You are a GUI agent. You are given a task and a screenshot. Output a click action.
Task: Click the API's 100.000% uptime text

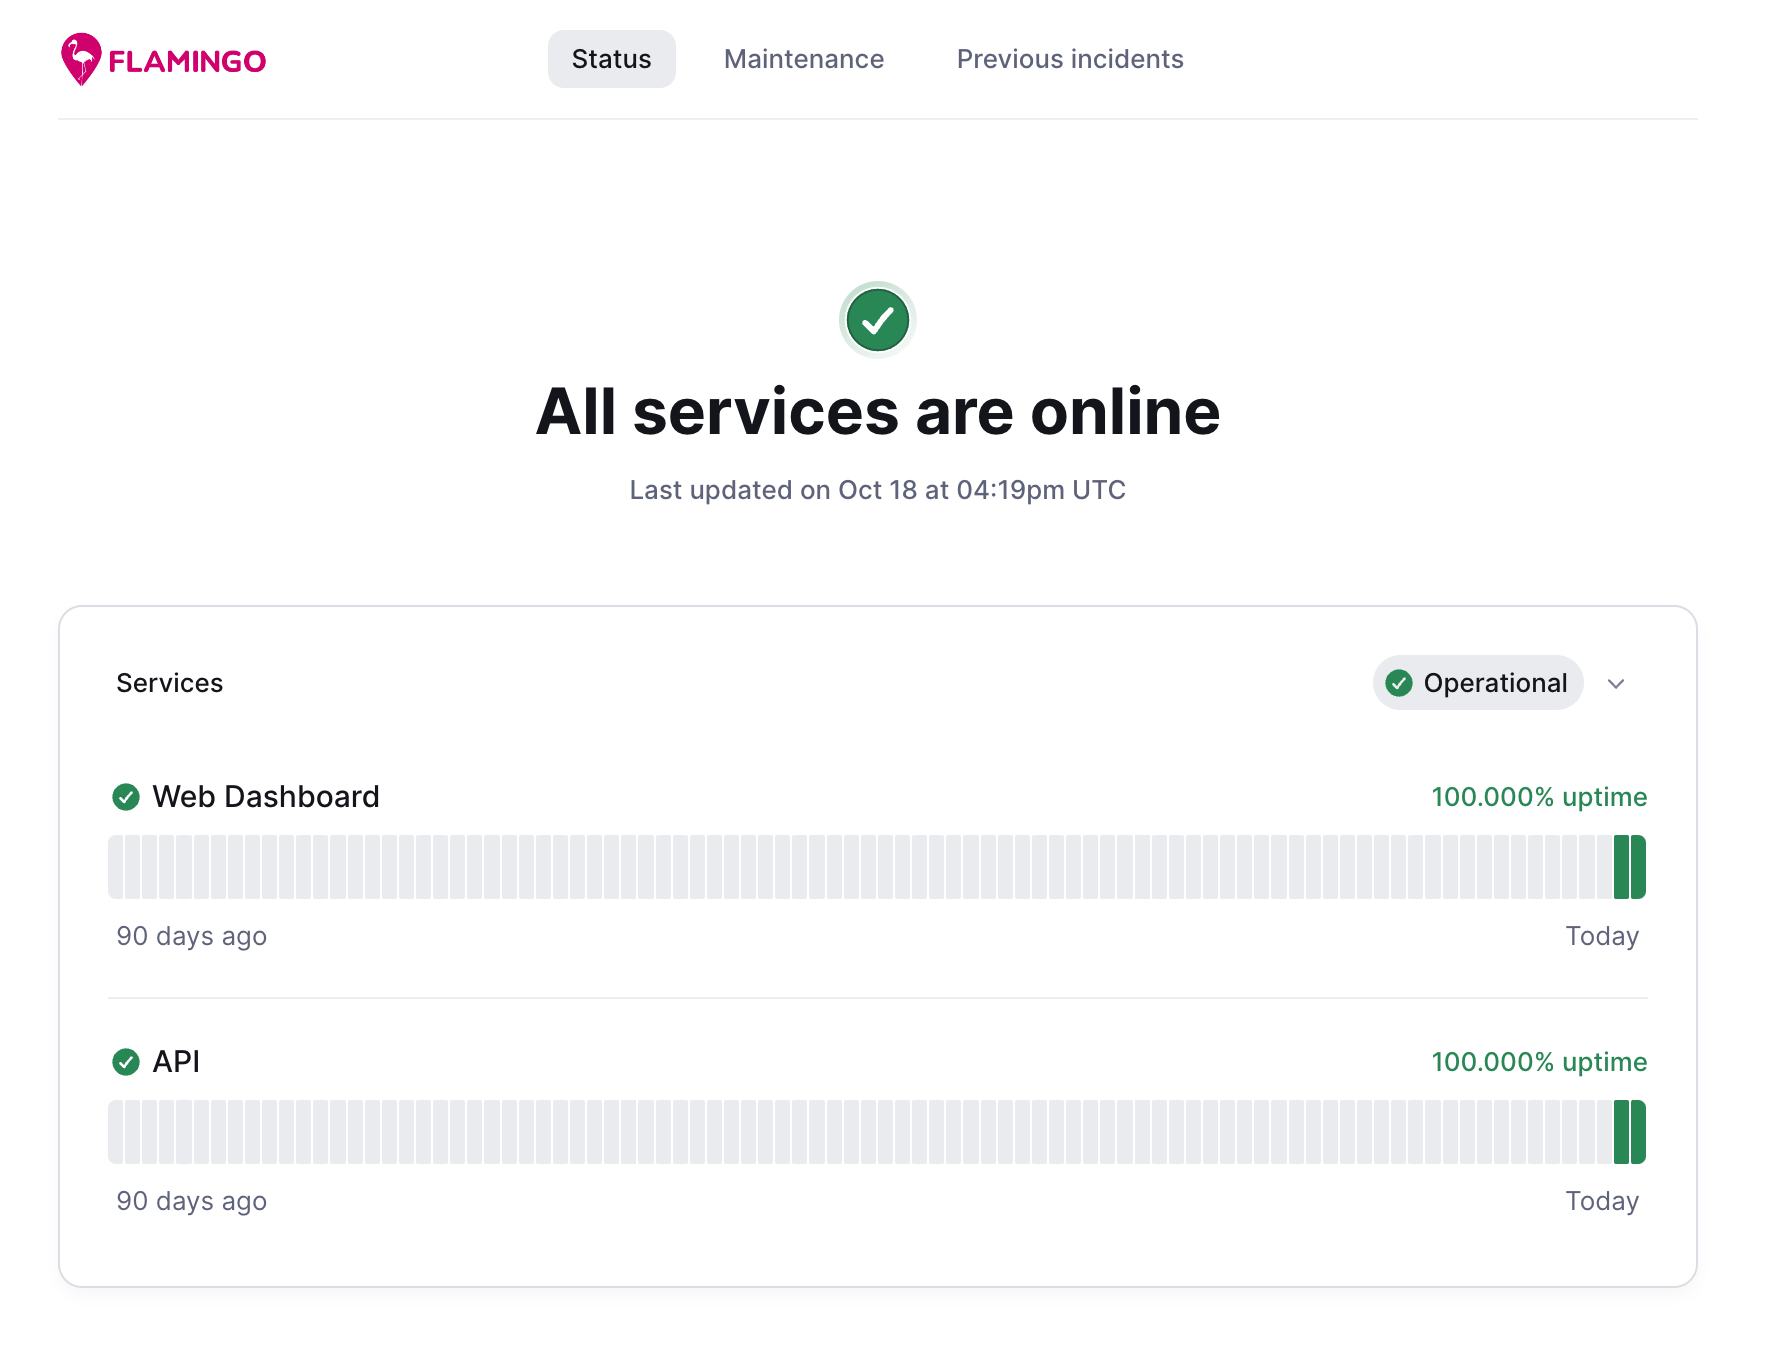click(x=1538, y=1062)
